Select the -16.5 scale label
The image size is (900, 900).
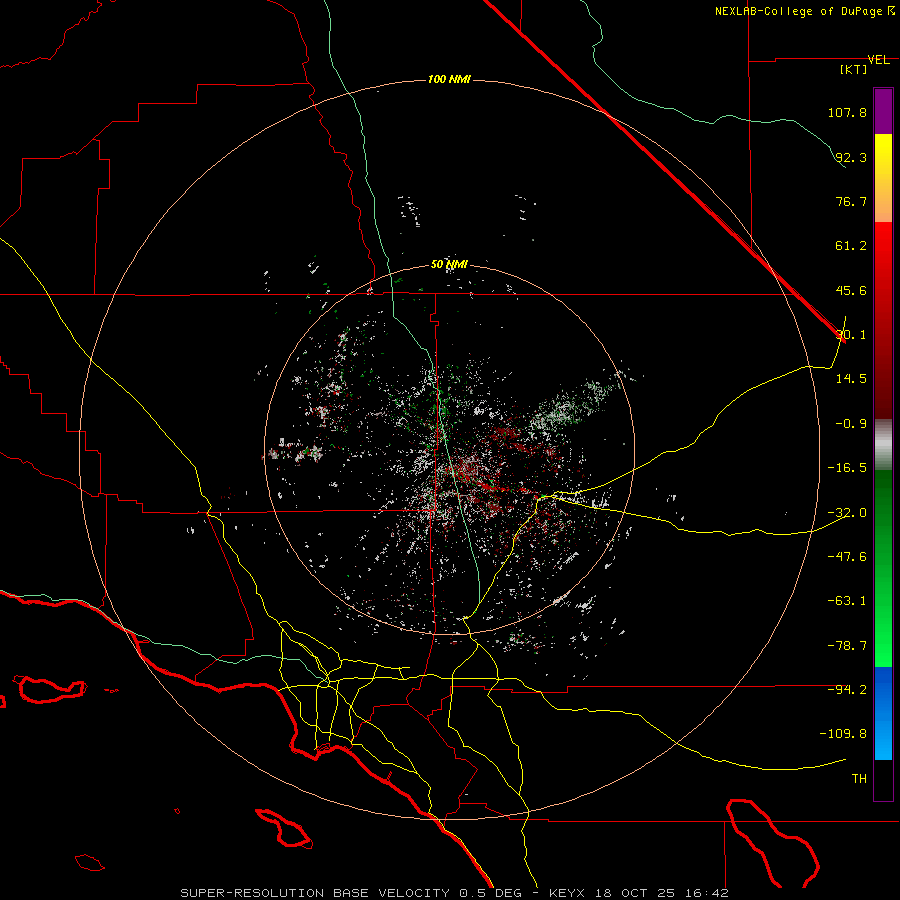[847, 468]
